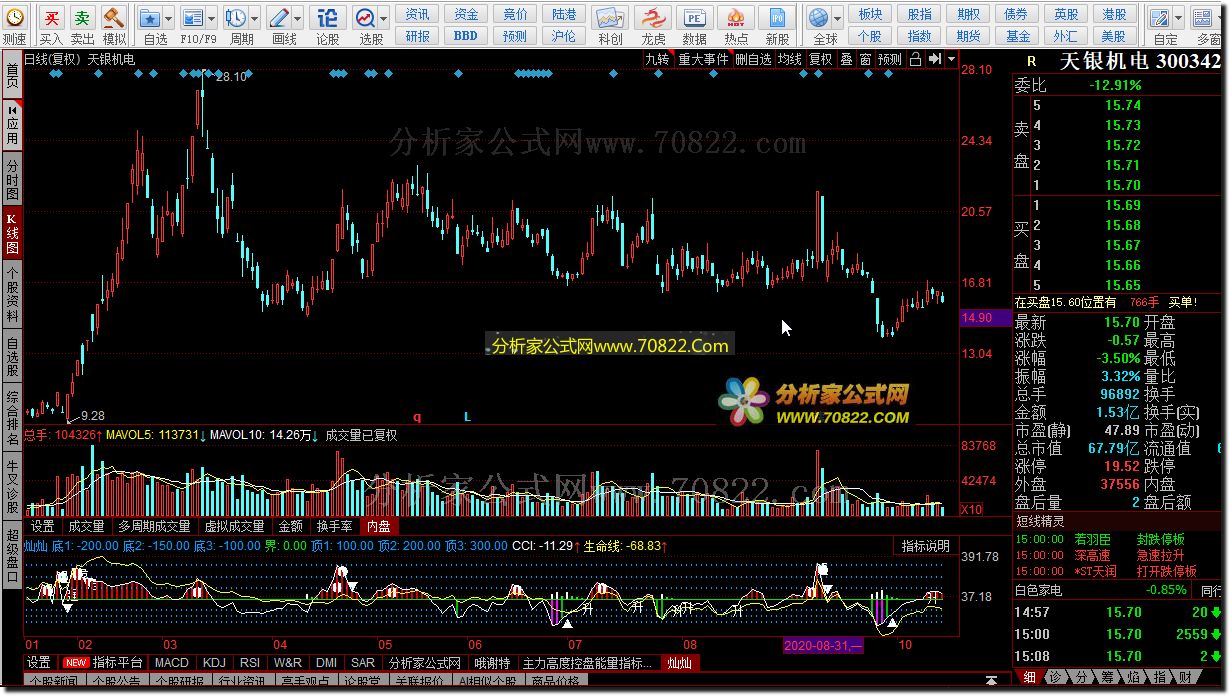Click the 自定 custom layout icon
This screenshot has width=1231, height=696.
pyautogui.click(x=1160, y=18)
